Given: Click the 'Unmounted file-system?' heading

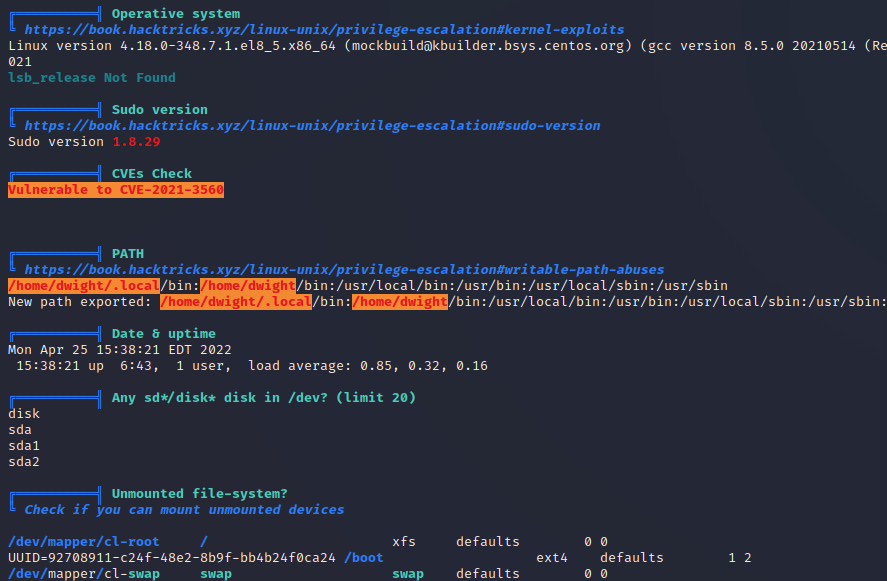Looking at the screenshot, I should (199, 494).
